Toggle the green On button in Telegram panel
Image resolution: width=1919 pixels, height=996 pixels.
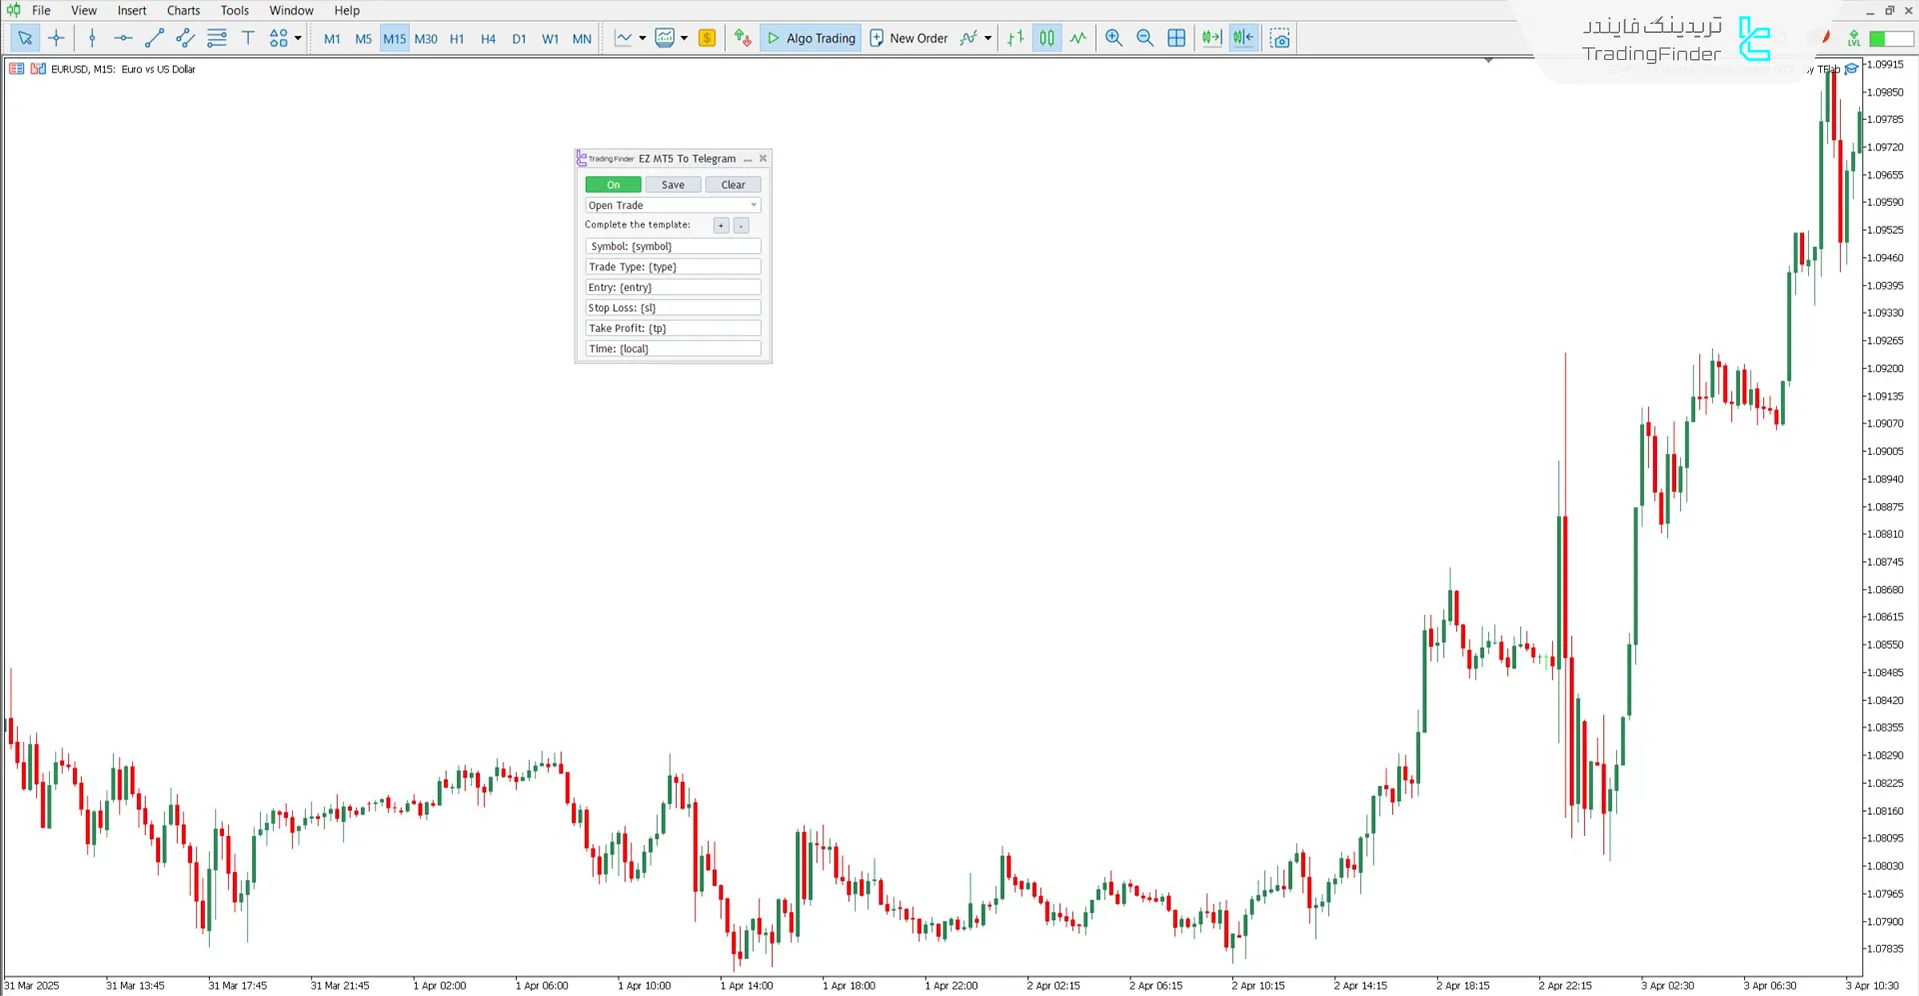(x=613, y=185)
